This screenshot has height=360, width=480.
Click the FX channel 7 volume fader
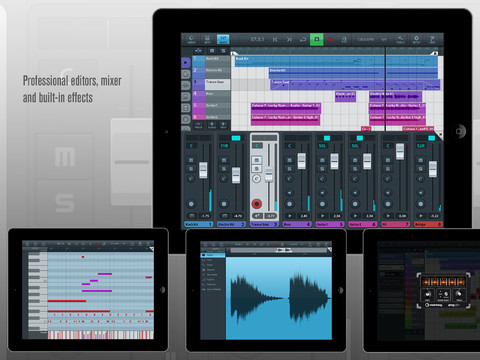400,151
